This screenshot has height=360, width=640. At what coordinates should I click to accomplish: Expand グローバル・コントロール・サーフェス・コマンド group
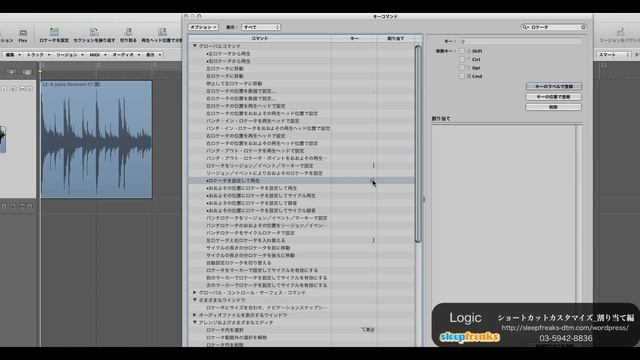pyautogui.click(x=195, y=292)
